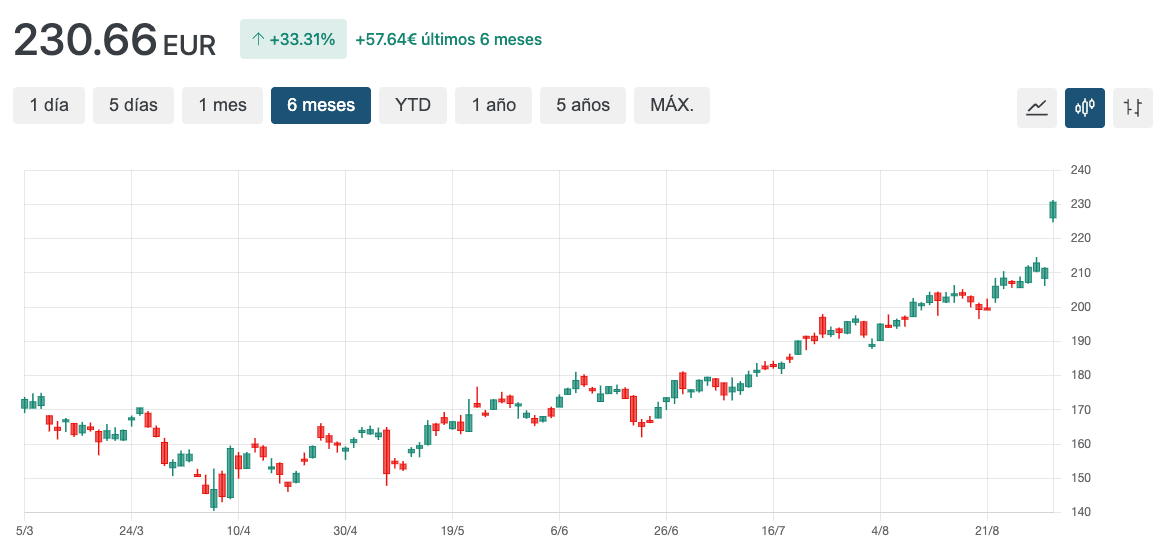This screenshot has height=545, width=1162.
Task: Select the 1 día time range
Action: point(49,105)
